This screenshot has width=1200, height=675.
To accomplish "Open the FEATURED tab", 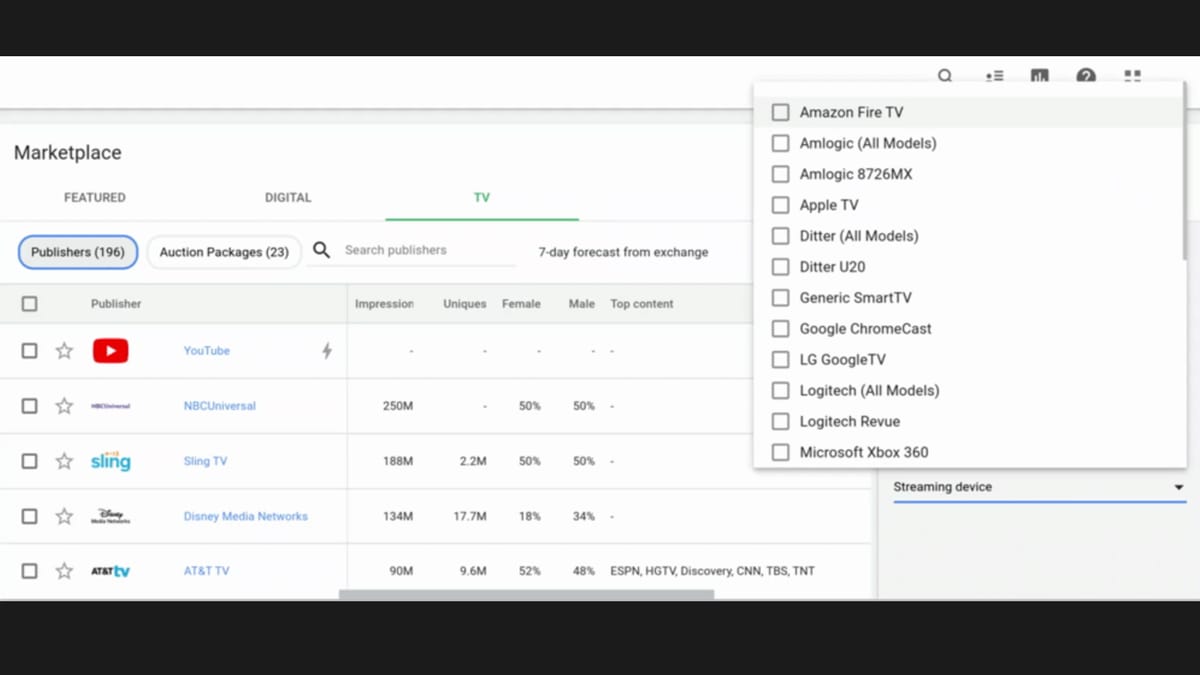I will [x=95, y=197].
